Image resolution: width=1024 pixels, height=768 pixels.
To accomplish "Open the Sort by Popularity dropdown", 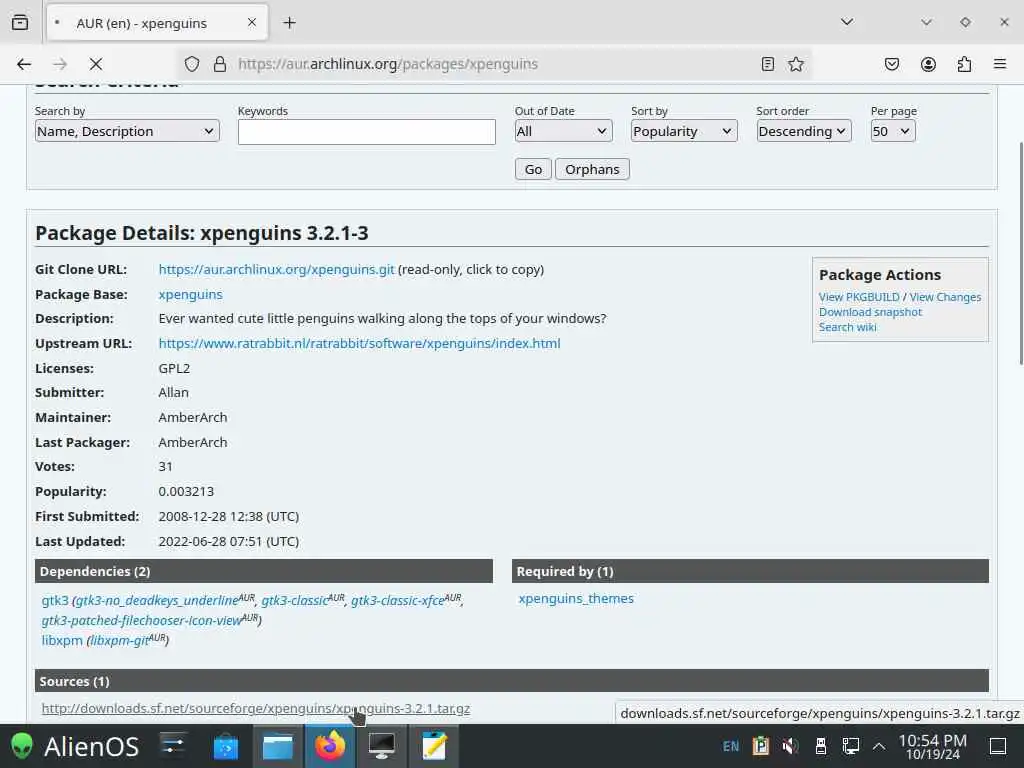I will pos(684,131).
